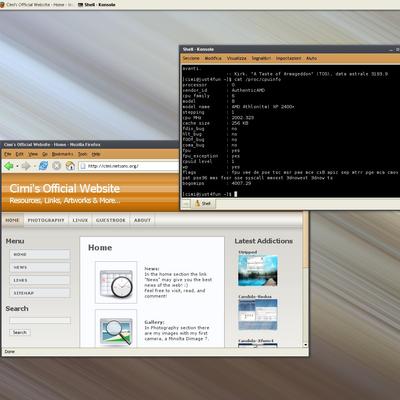Click the Search button under the search field
This screenshot has width=400, height=400.
pyautogui.click(x=20, y=332)
